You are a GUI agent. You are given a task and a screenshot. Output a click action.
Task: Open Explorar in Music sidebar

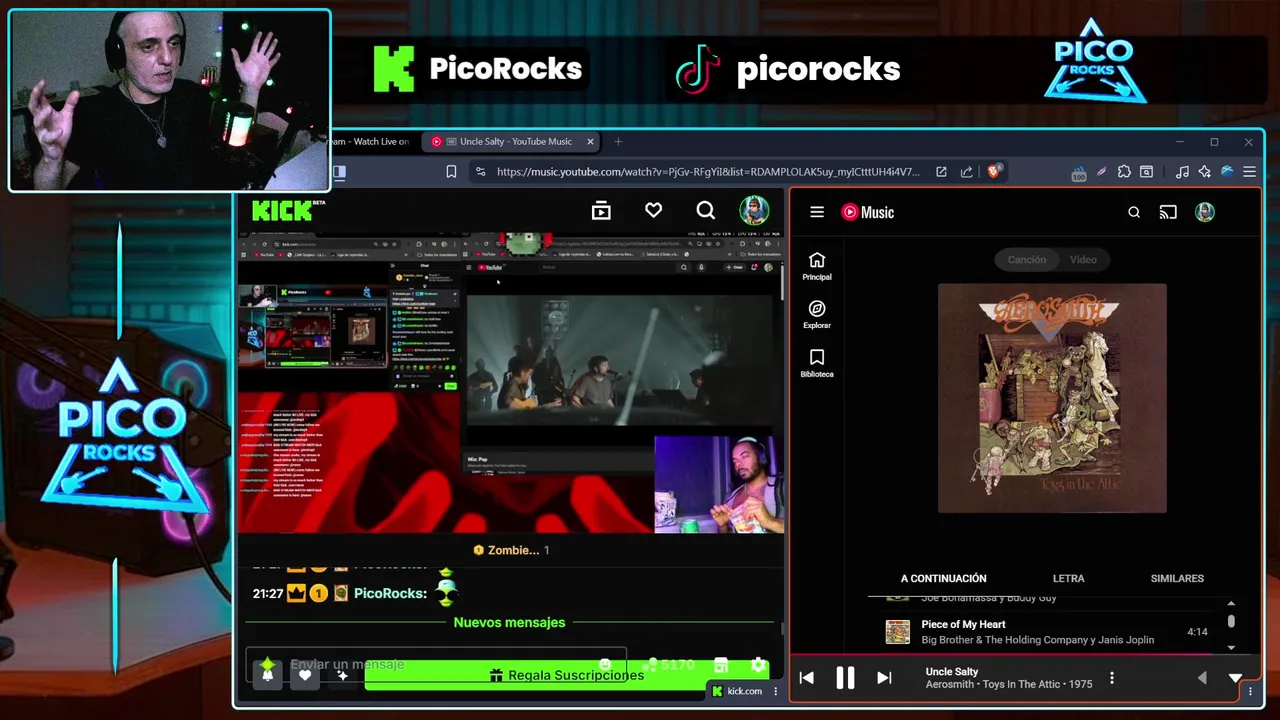817,315
